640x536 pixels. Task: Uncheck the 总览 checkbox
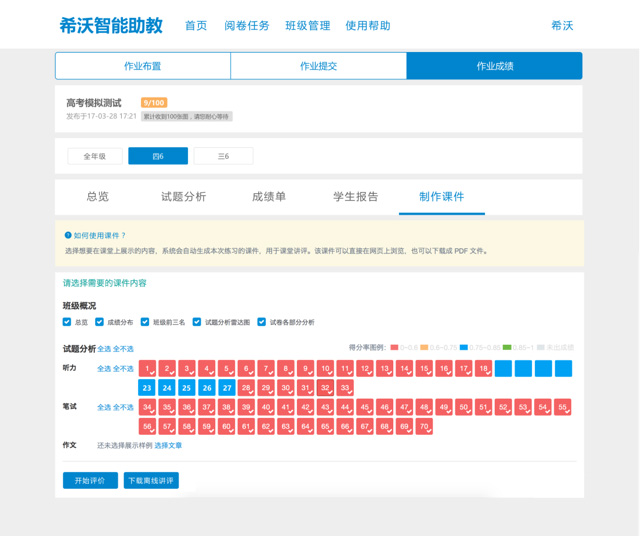[x=67, y=322]
